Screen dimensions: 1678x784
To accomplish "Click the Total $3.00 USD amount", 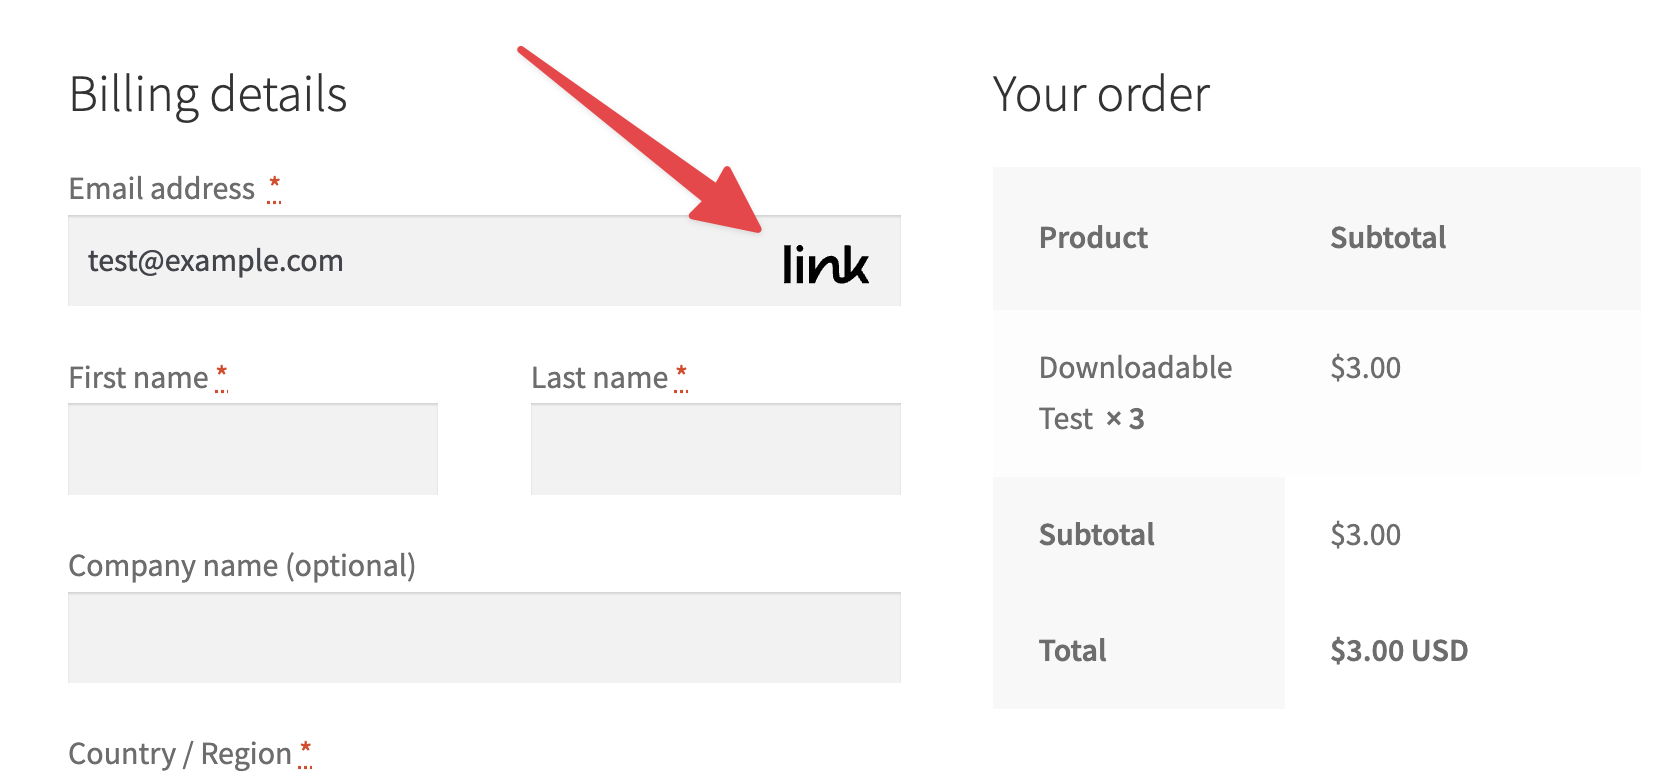I will [1398, 650].
